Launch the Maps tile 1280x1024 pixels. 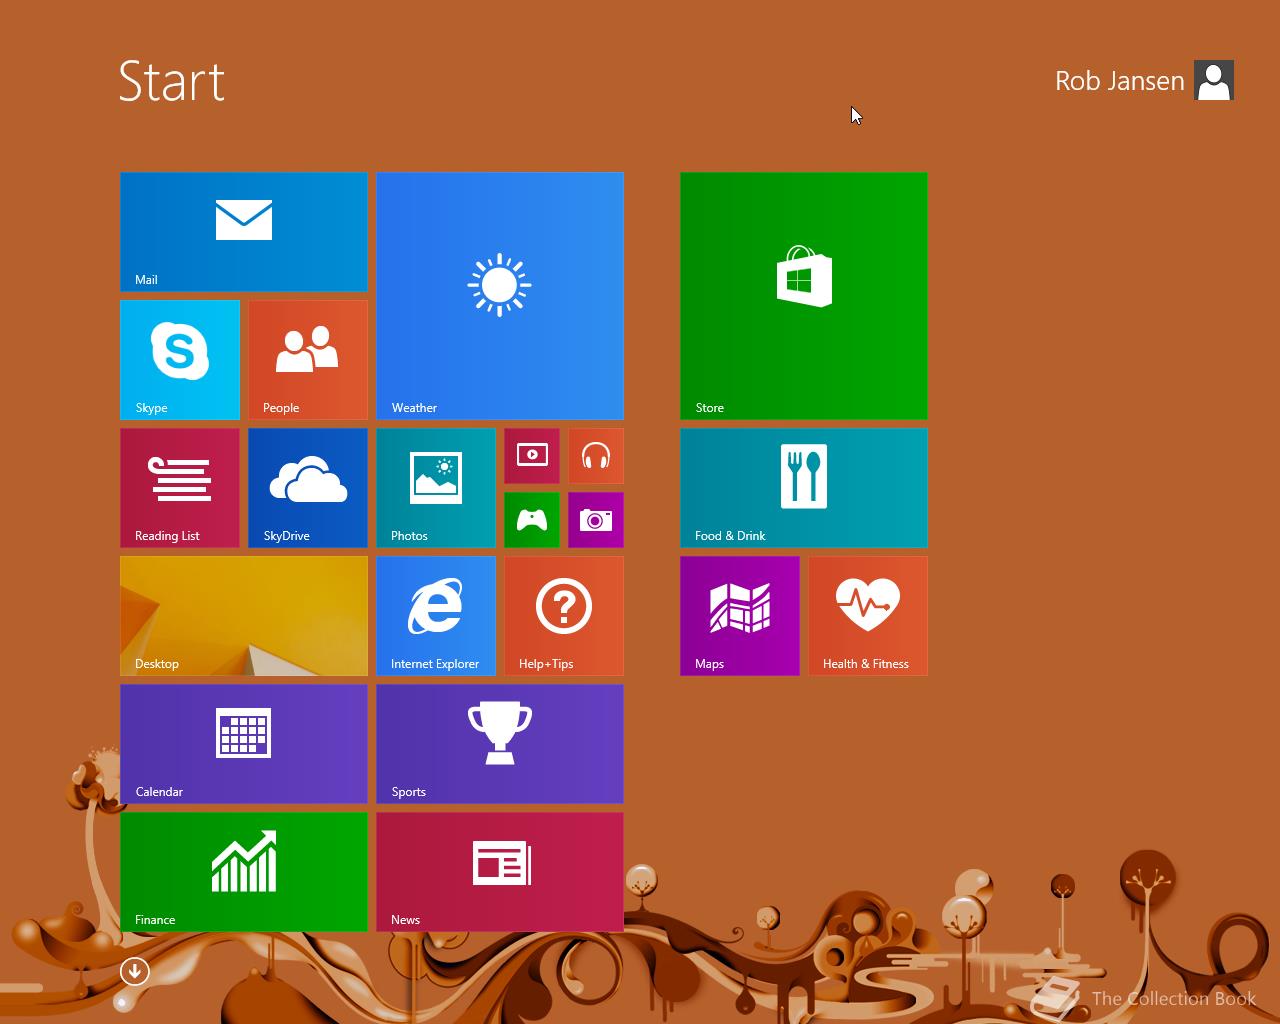click(x=740, y=616)
